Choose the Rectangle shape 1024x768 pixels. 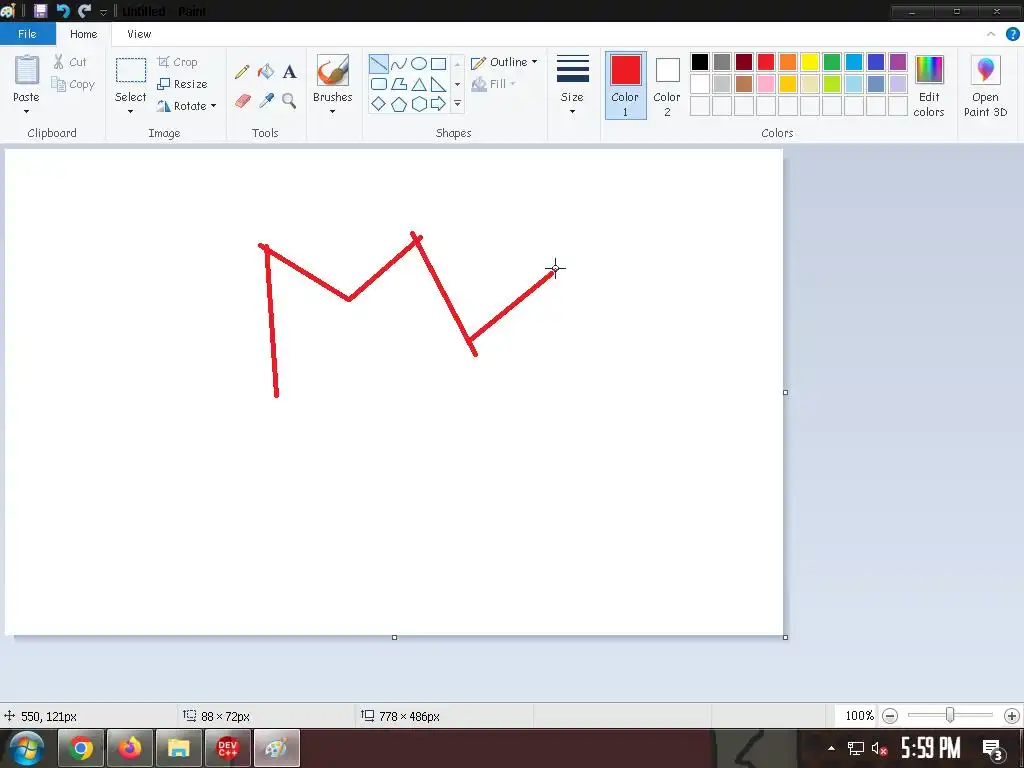439,63
